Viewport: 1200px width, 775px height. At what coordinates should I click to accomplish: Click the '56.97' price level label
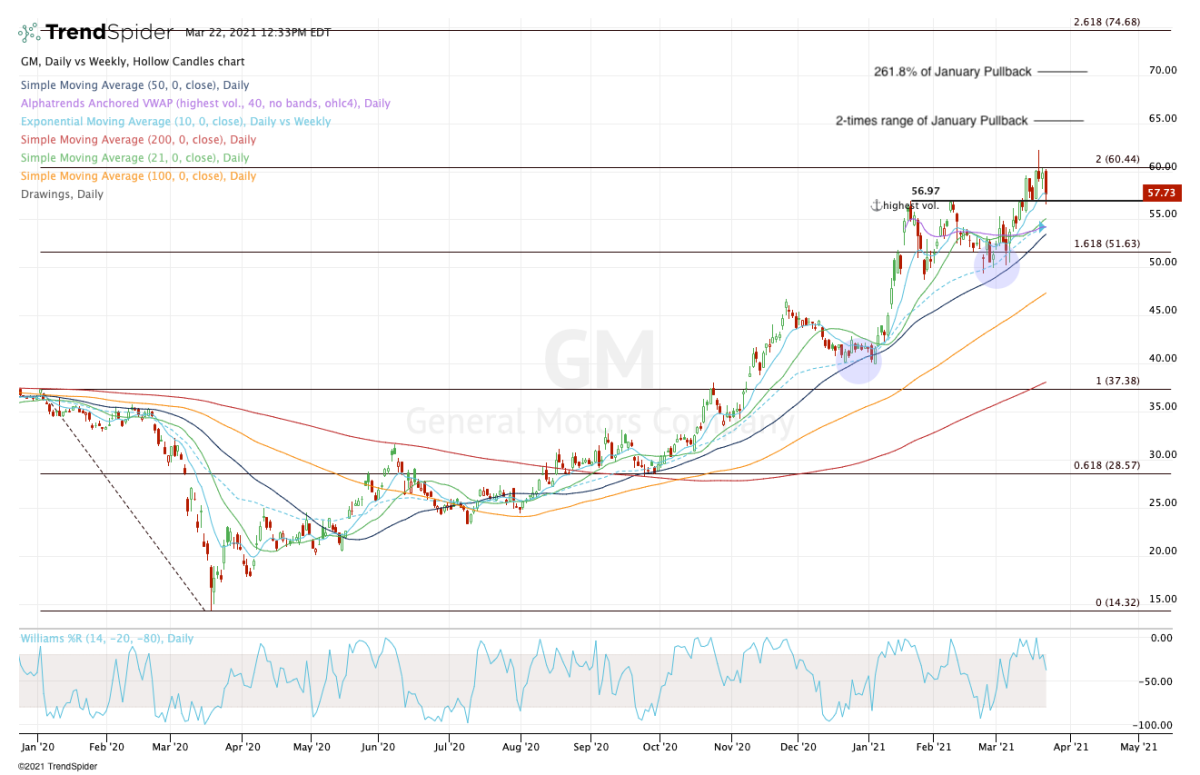pyautogui.click(x=928, y=190)
